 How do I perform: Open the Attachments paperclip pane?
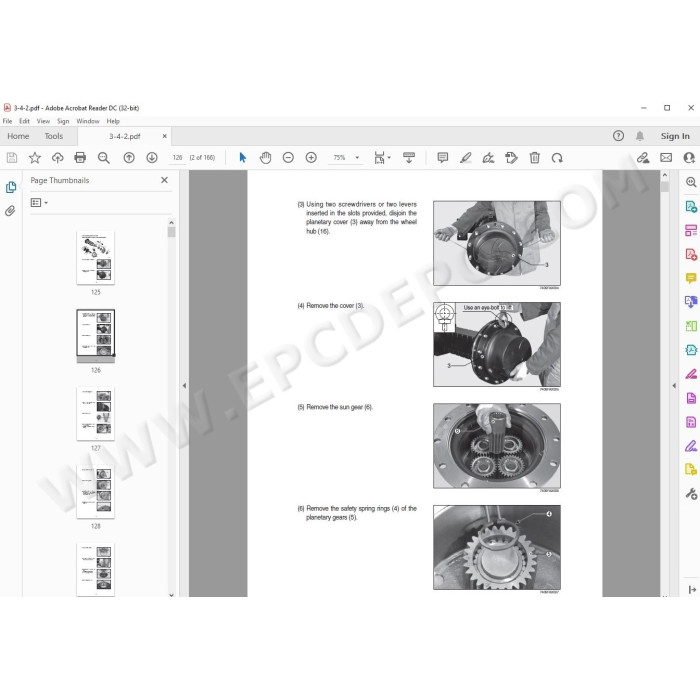(x=10, y=211)
